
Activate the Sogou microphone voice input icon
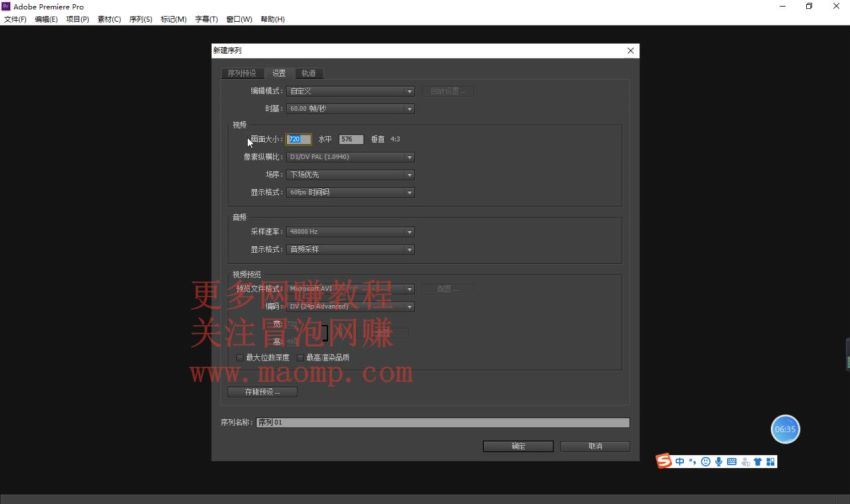(718, 461)
